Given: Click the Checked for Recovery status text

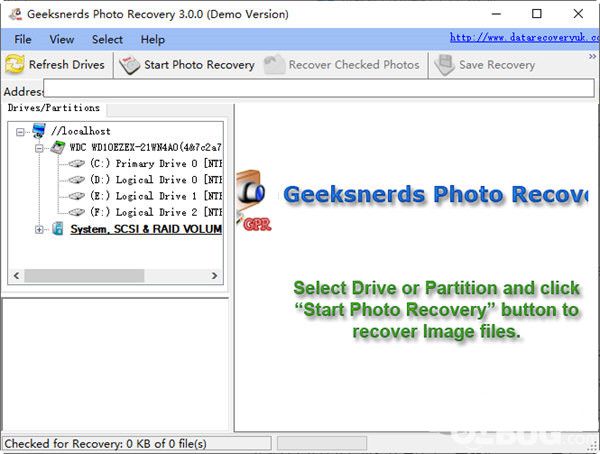Looking at the screenshot, I should (x=105, y=444).
